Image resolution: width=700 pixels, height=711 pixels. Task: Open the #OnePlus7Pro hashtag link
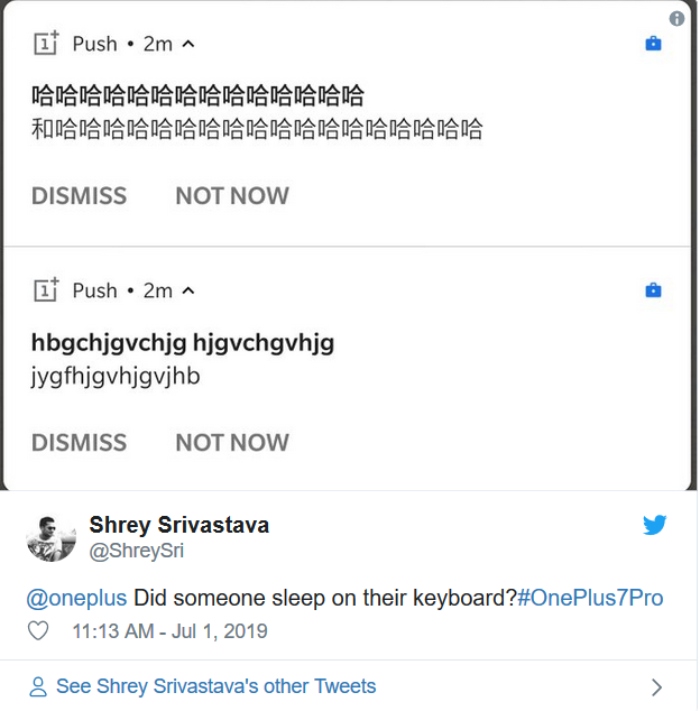point(590,598)
